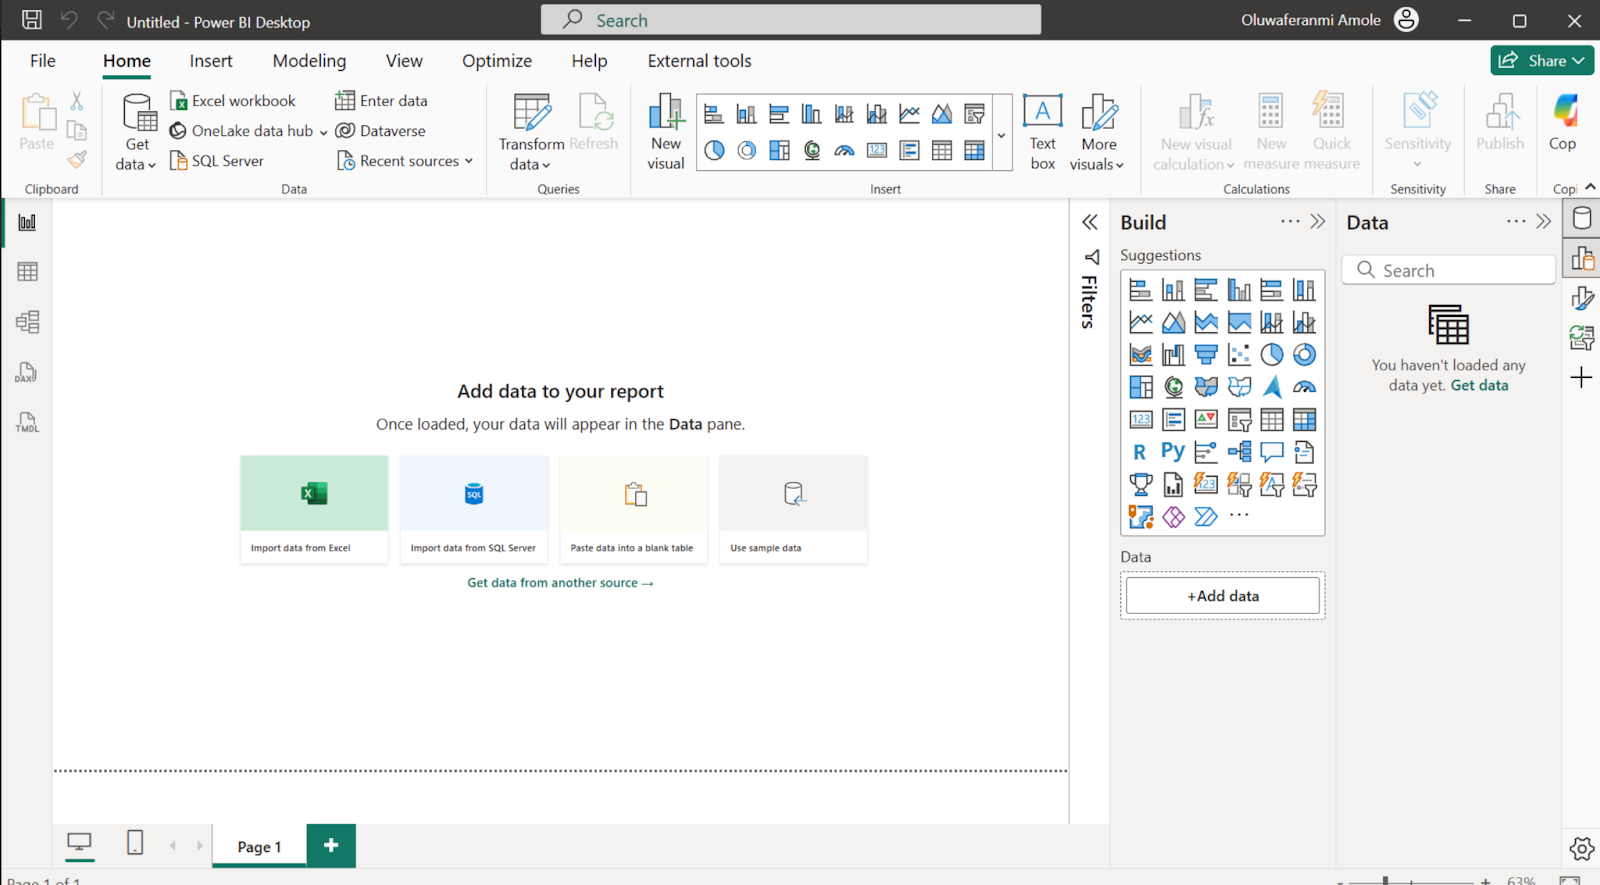Open the Share dropdown button
Screen dimensions: 1600x885
1542,60
